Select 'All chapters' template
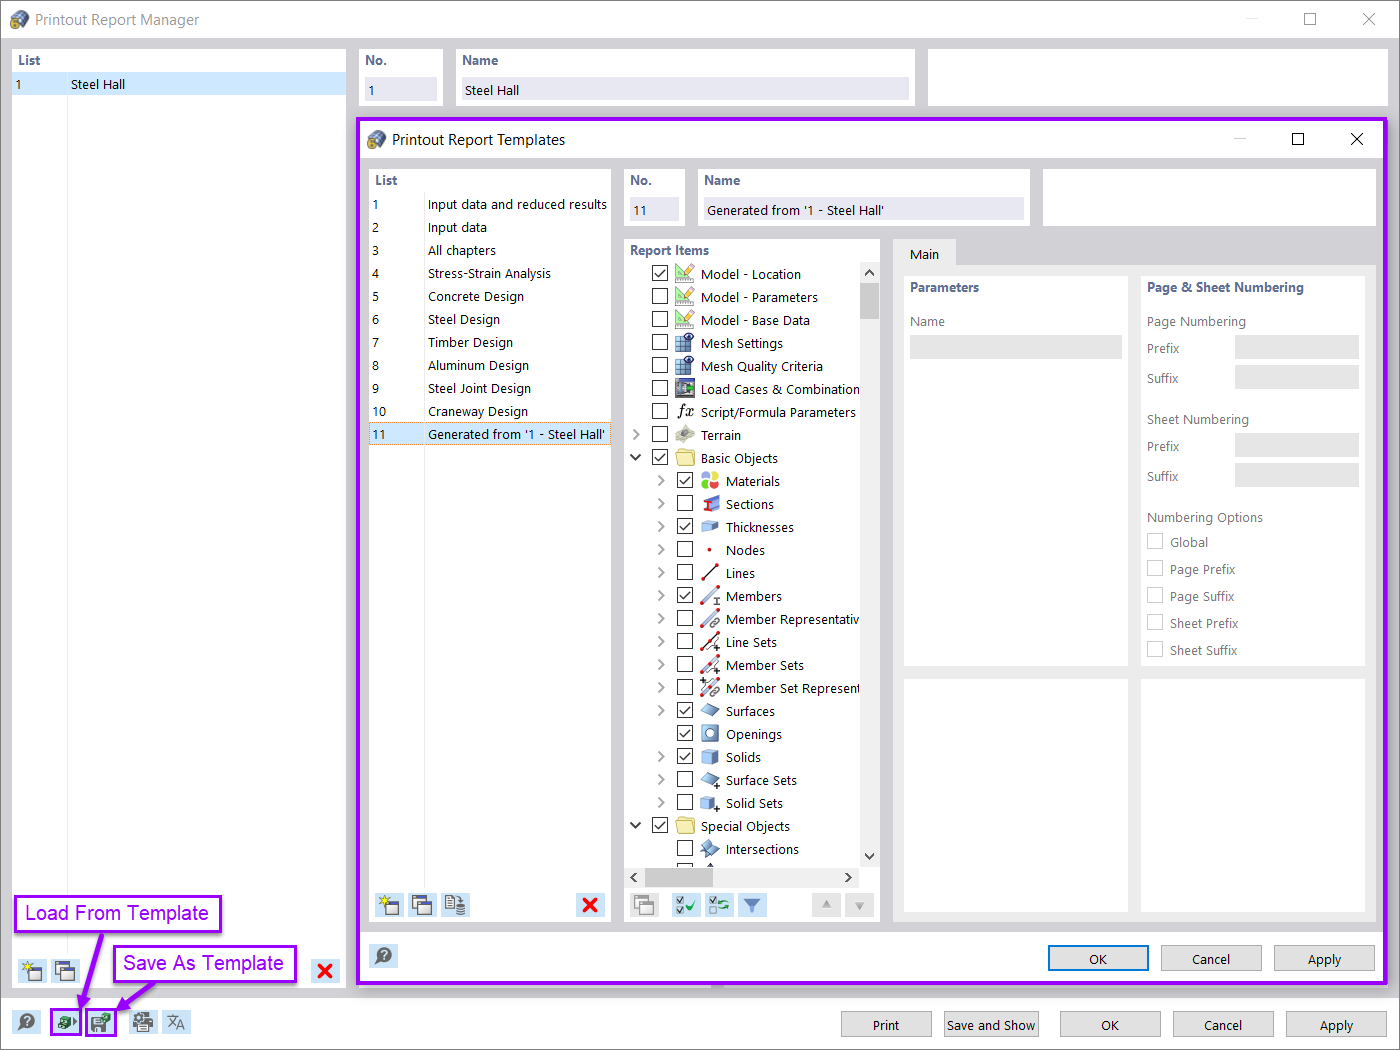 click(x=490, y=250)
